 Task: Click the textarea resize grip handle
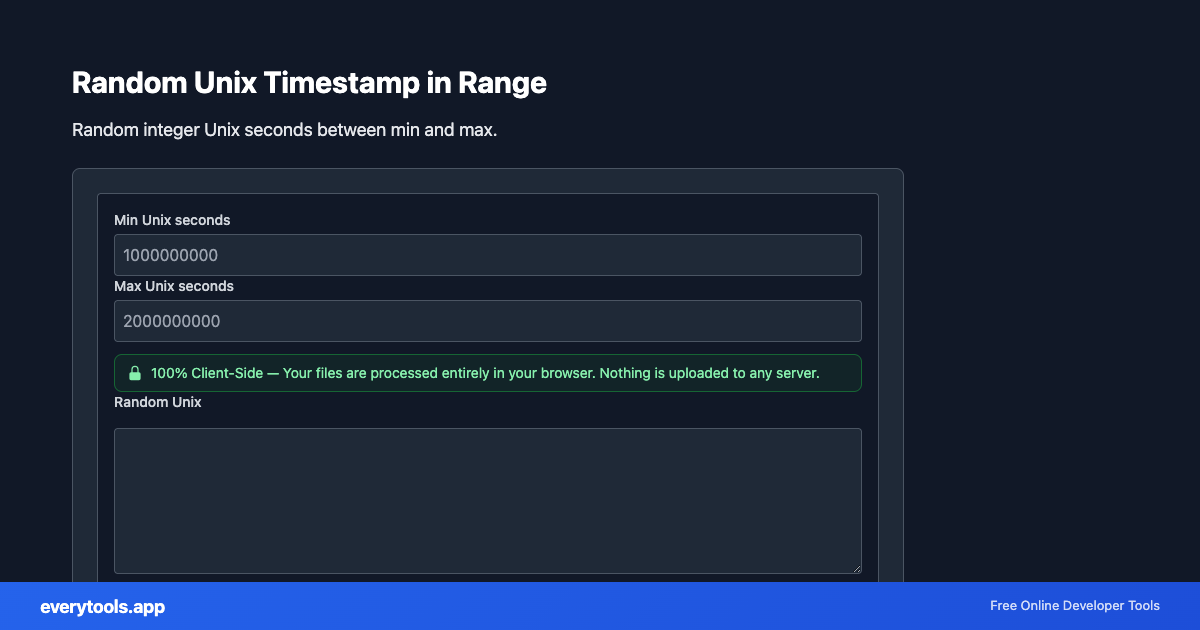pyautogui.click(x=856, y=568)
